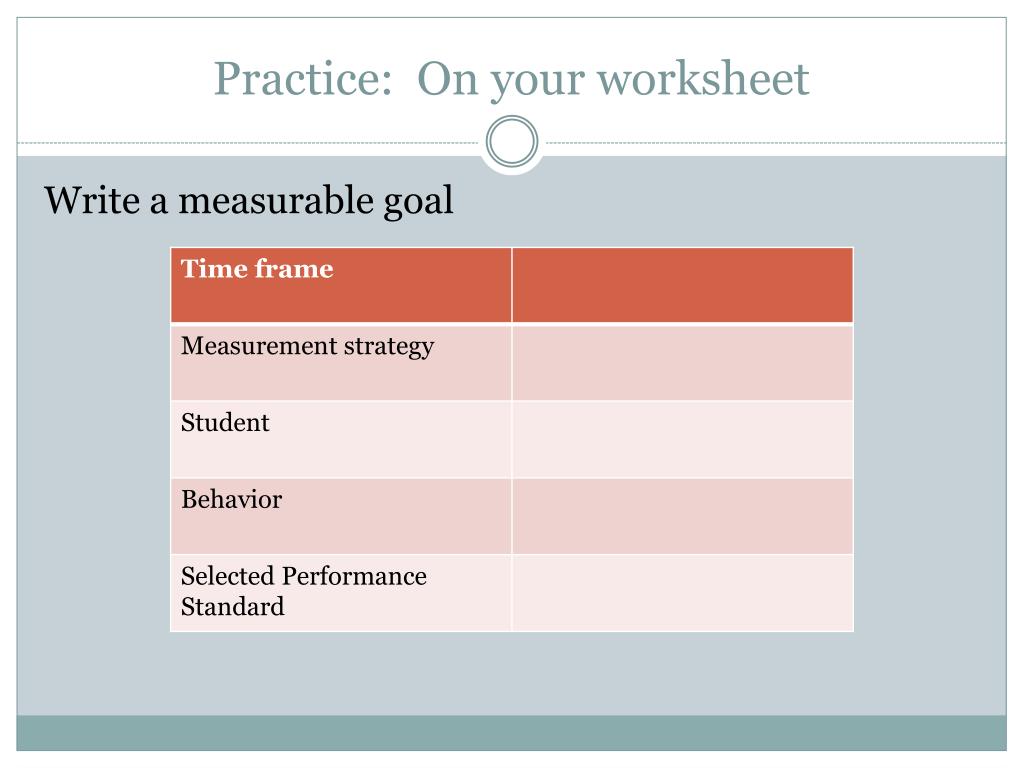Screen dimensions: 1024x768
Task: Select the 'Measurement strategy' cell
Action: coord(341,362)
